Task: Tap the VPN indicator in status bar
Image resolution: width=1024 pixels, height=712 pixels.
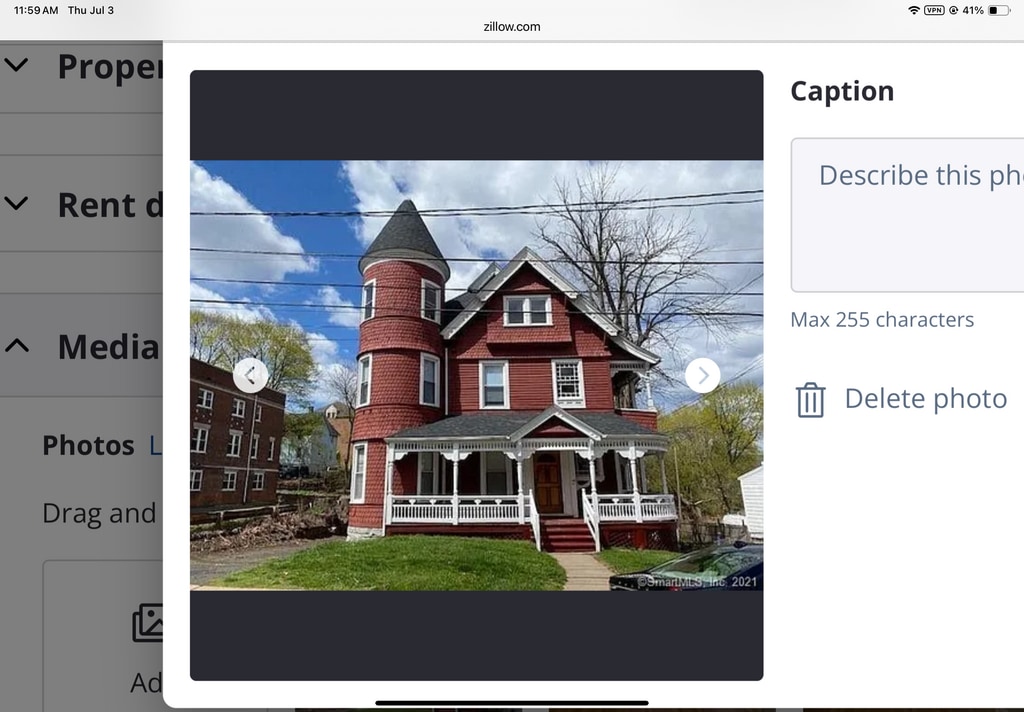Action: (934, 10)
